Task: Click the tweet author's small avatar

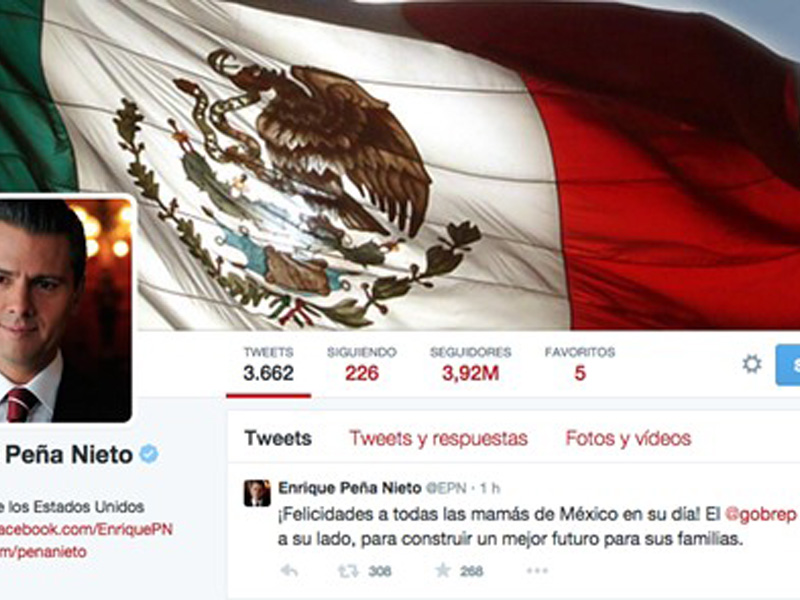Action: click(257, 493)
